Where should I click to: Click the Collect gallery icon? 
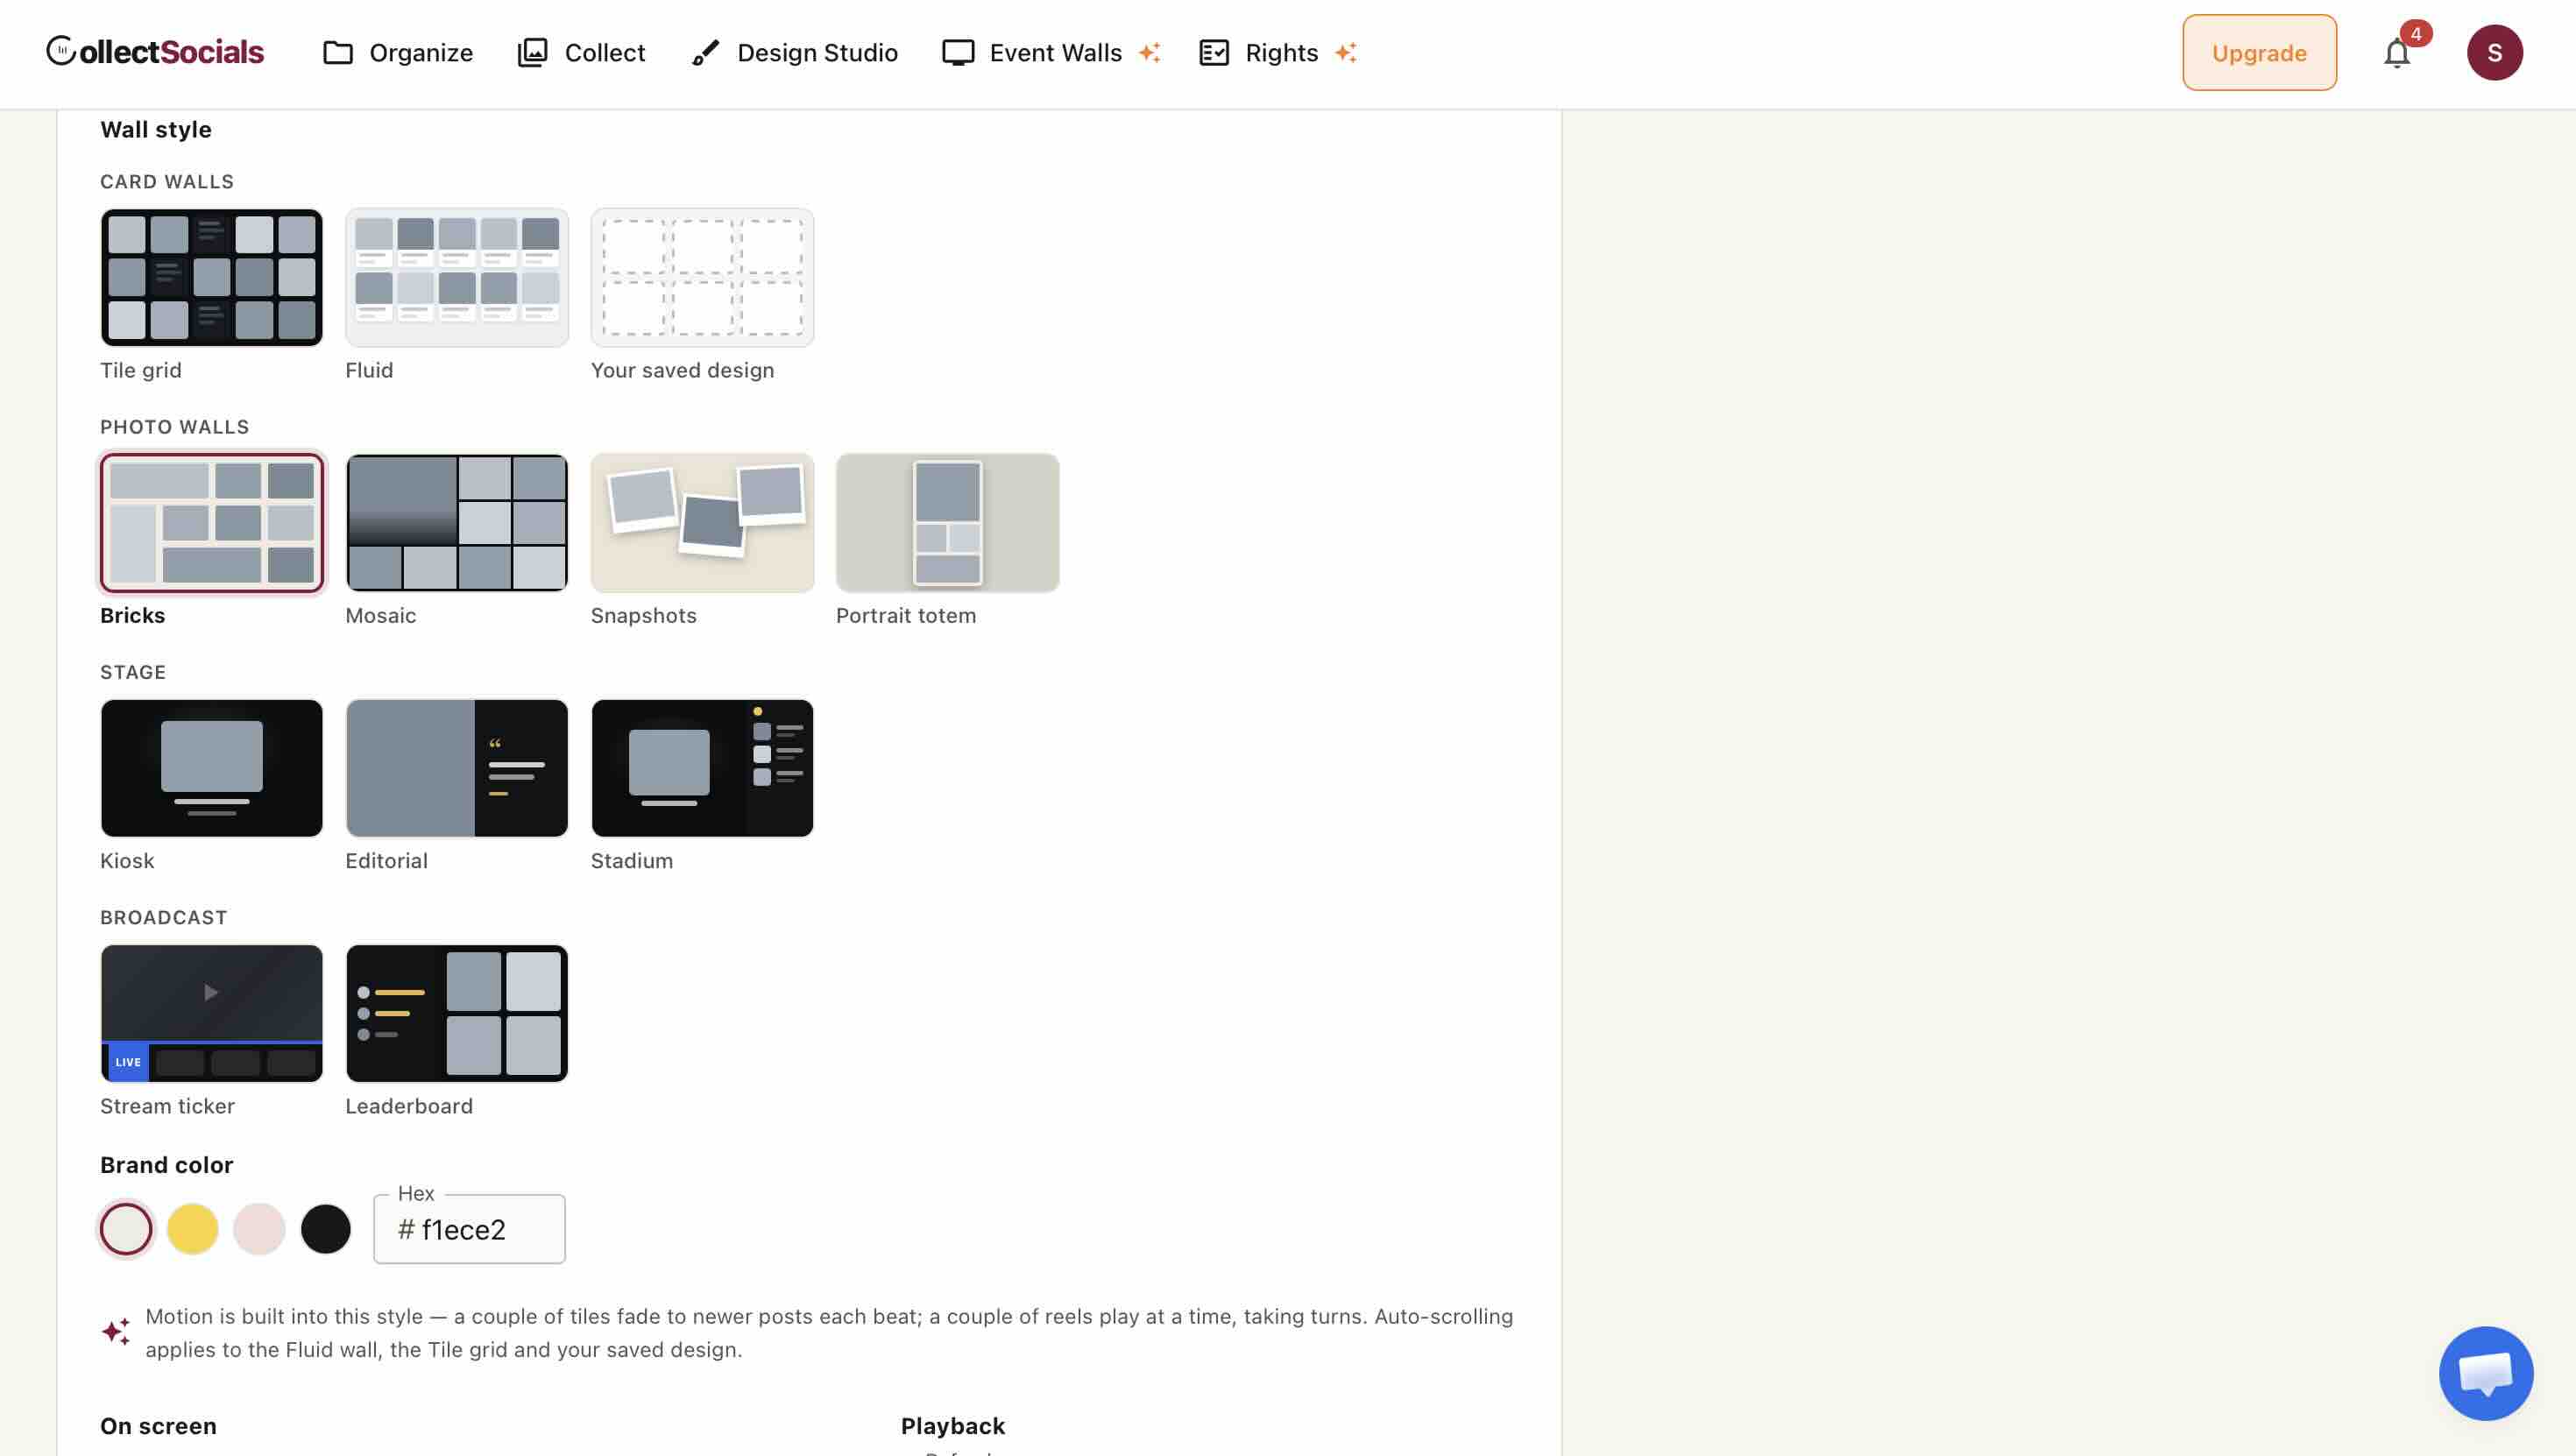tap(532, 53)
